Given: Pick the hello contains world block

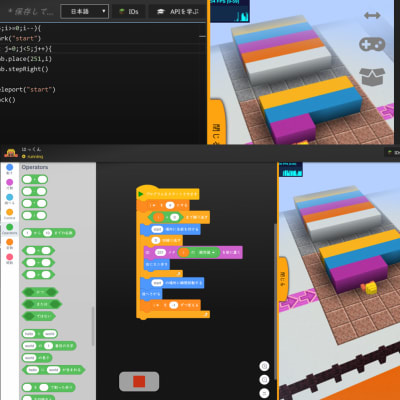Looking at the screenshot, I should [x=53, y=370].
